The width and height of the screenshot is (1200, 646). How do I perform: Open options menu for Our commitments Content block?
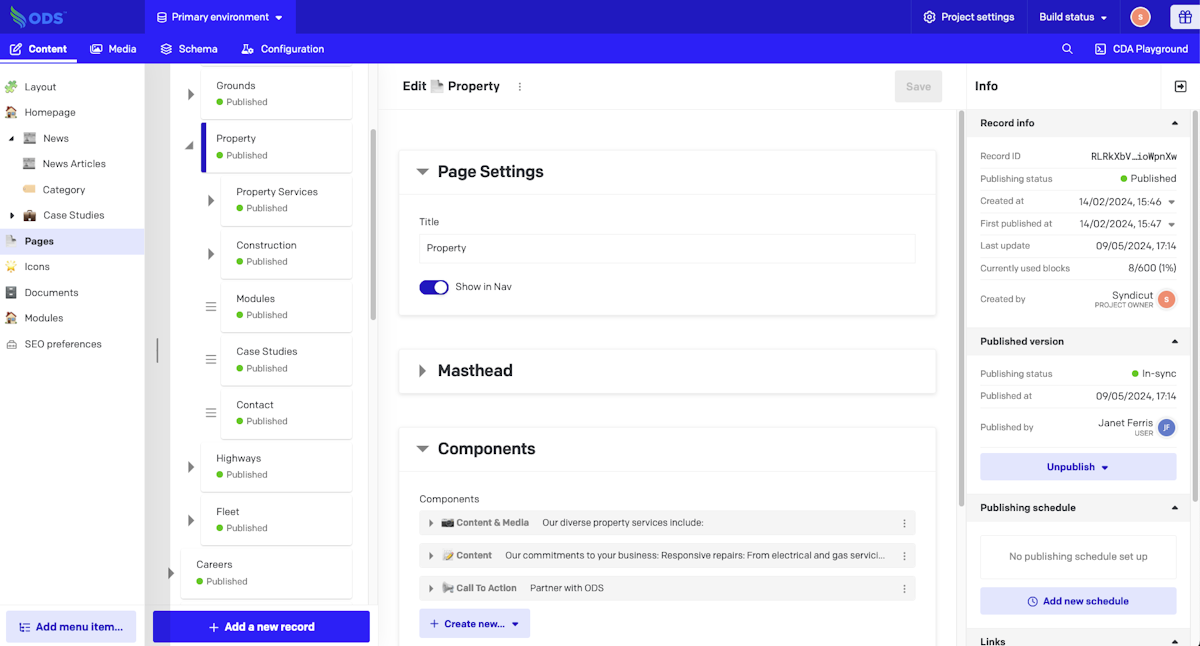coord(904,556)
